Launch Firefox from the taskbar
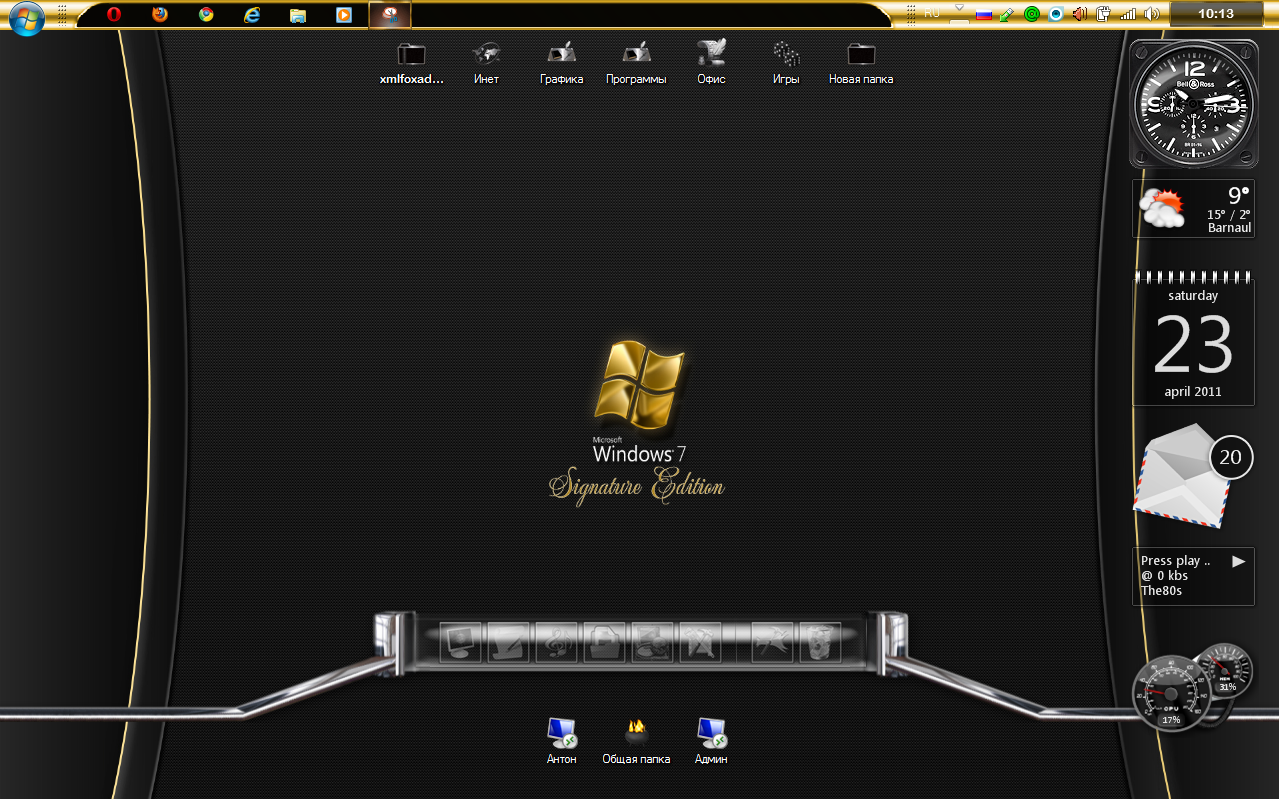Viewport: 1279px width, 799px height. click(160, 15)
